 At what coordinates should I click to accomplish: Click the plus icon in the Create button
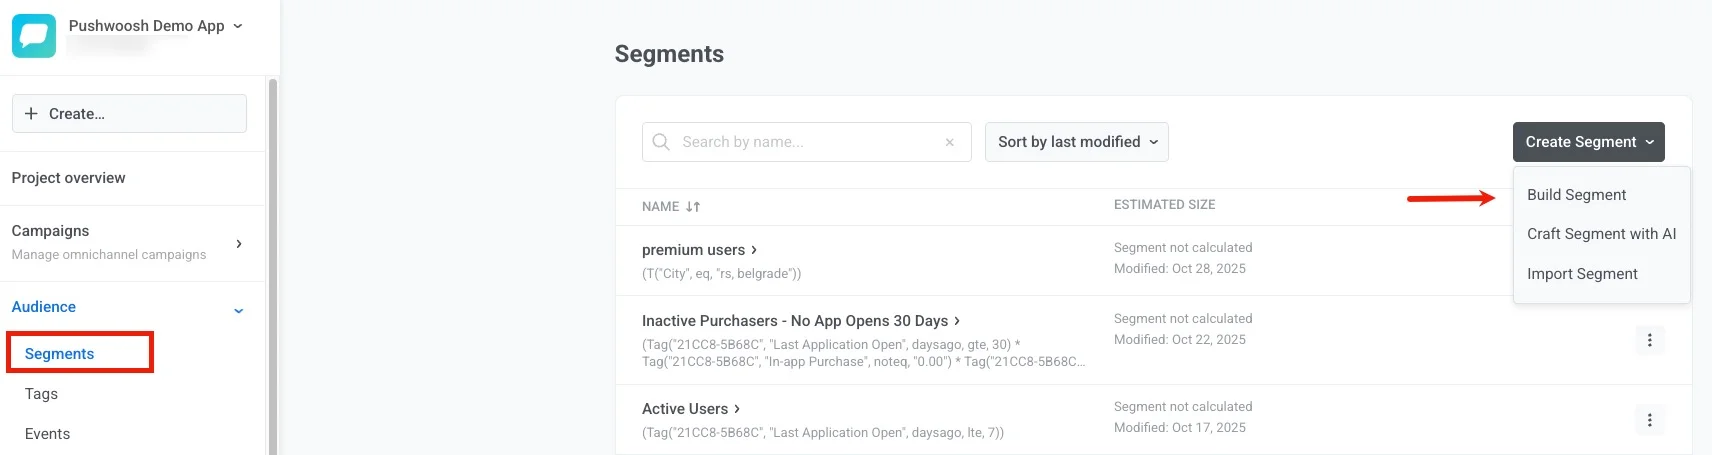(x=31, y=114)
